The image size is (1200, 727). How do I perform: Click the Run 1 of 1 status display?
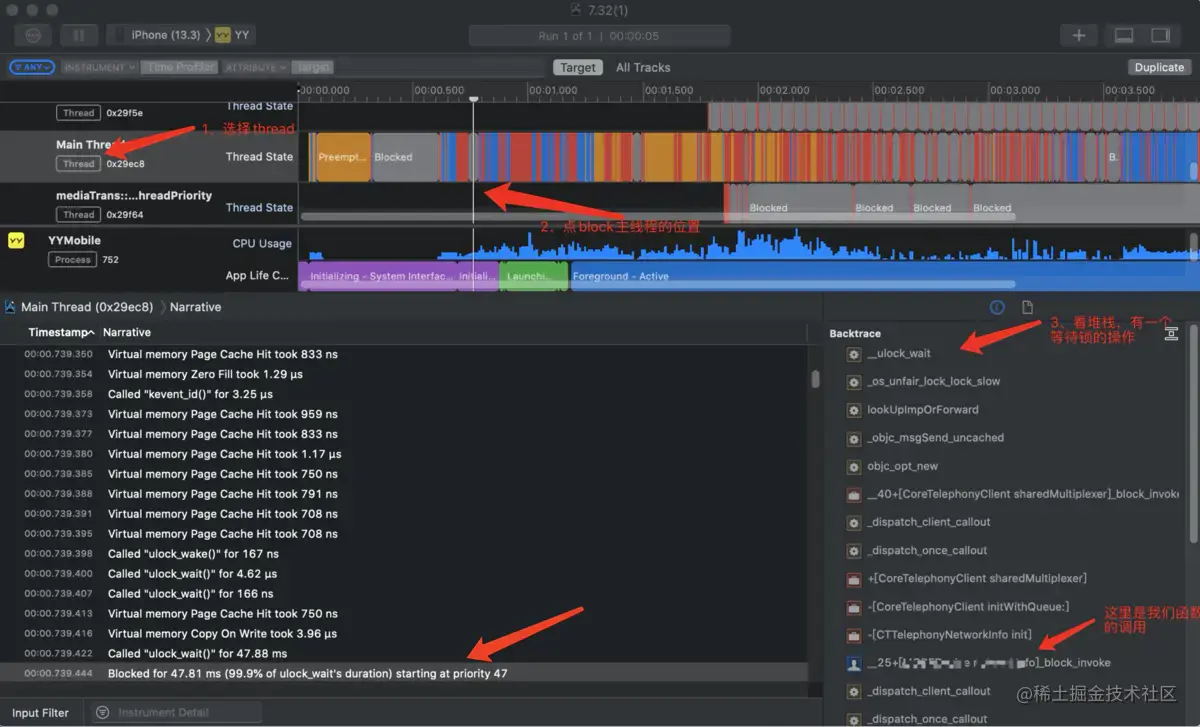tap(599, 35)
